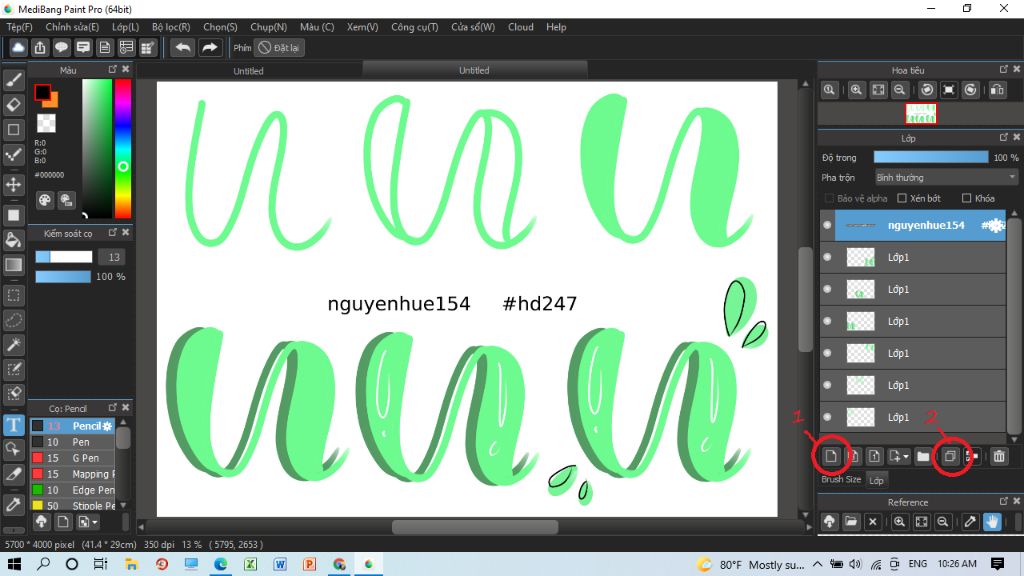Click the speech bubble icon in toolbar
Image resolution: width=1024 pixels, height=576 pixels.
click(x=61, y=48)
